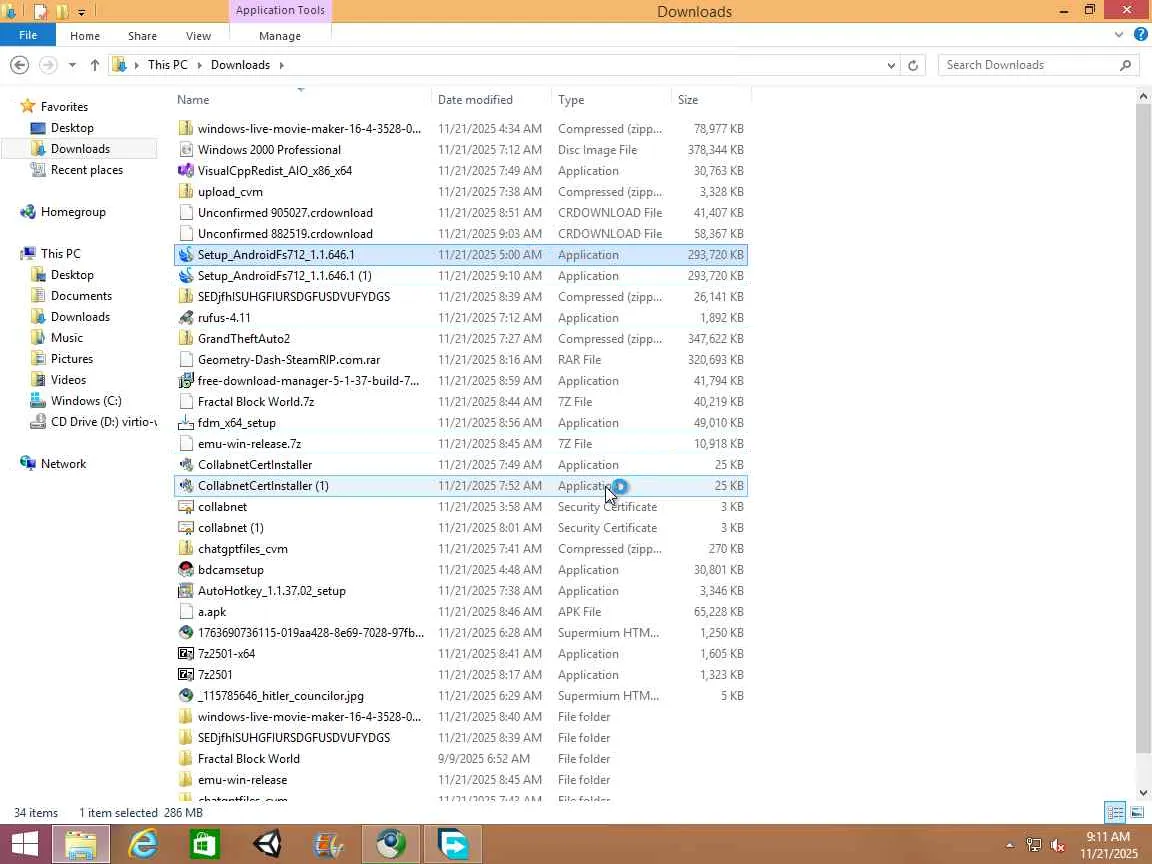Select Geometry-Dash-SteamRIP.com.rar file name
The width and height of the screenshot is (1152, 864).
point(289,360)
